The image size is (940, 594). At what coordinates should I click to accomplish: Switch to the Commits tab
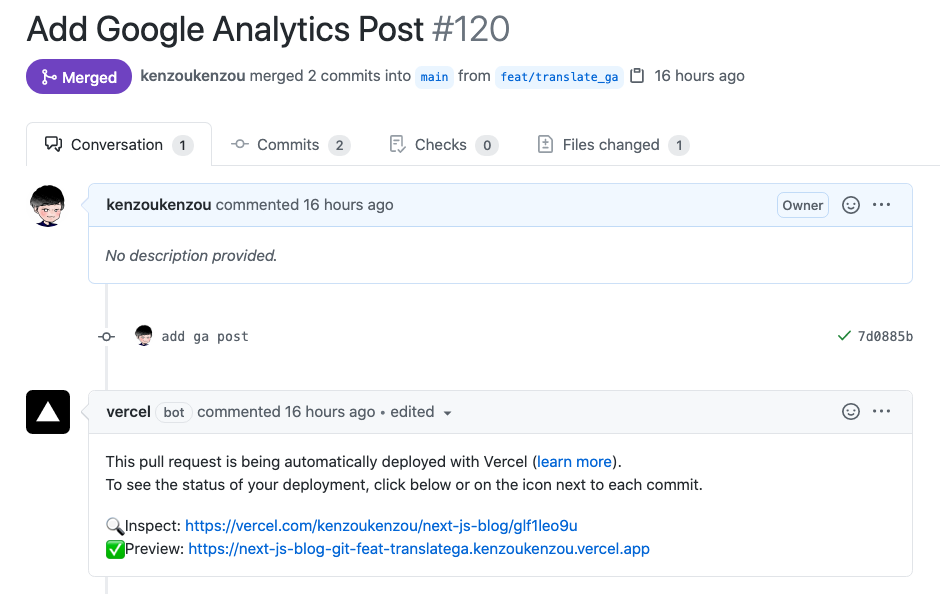tap(289, 145)
